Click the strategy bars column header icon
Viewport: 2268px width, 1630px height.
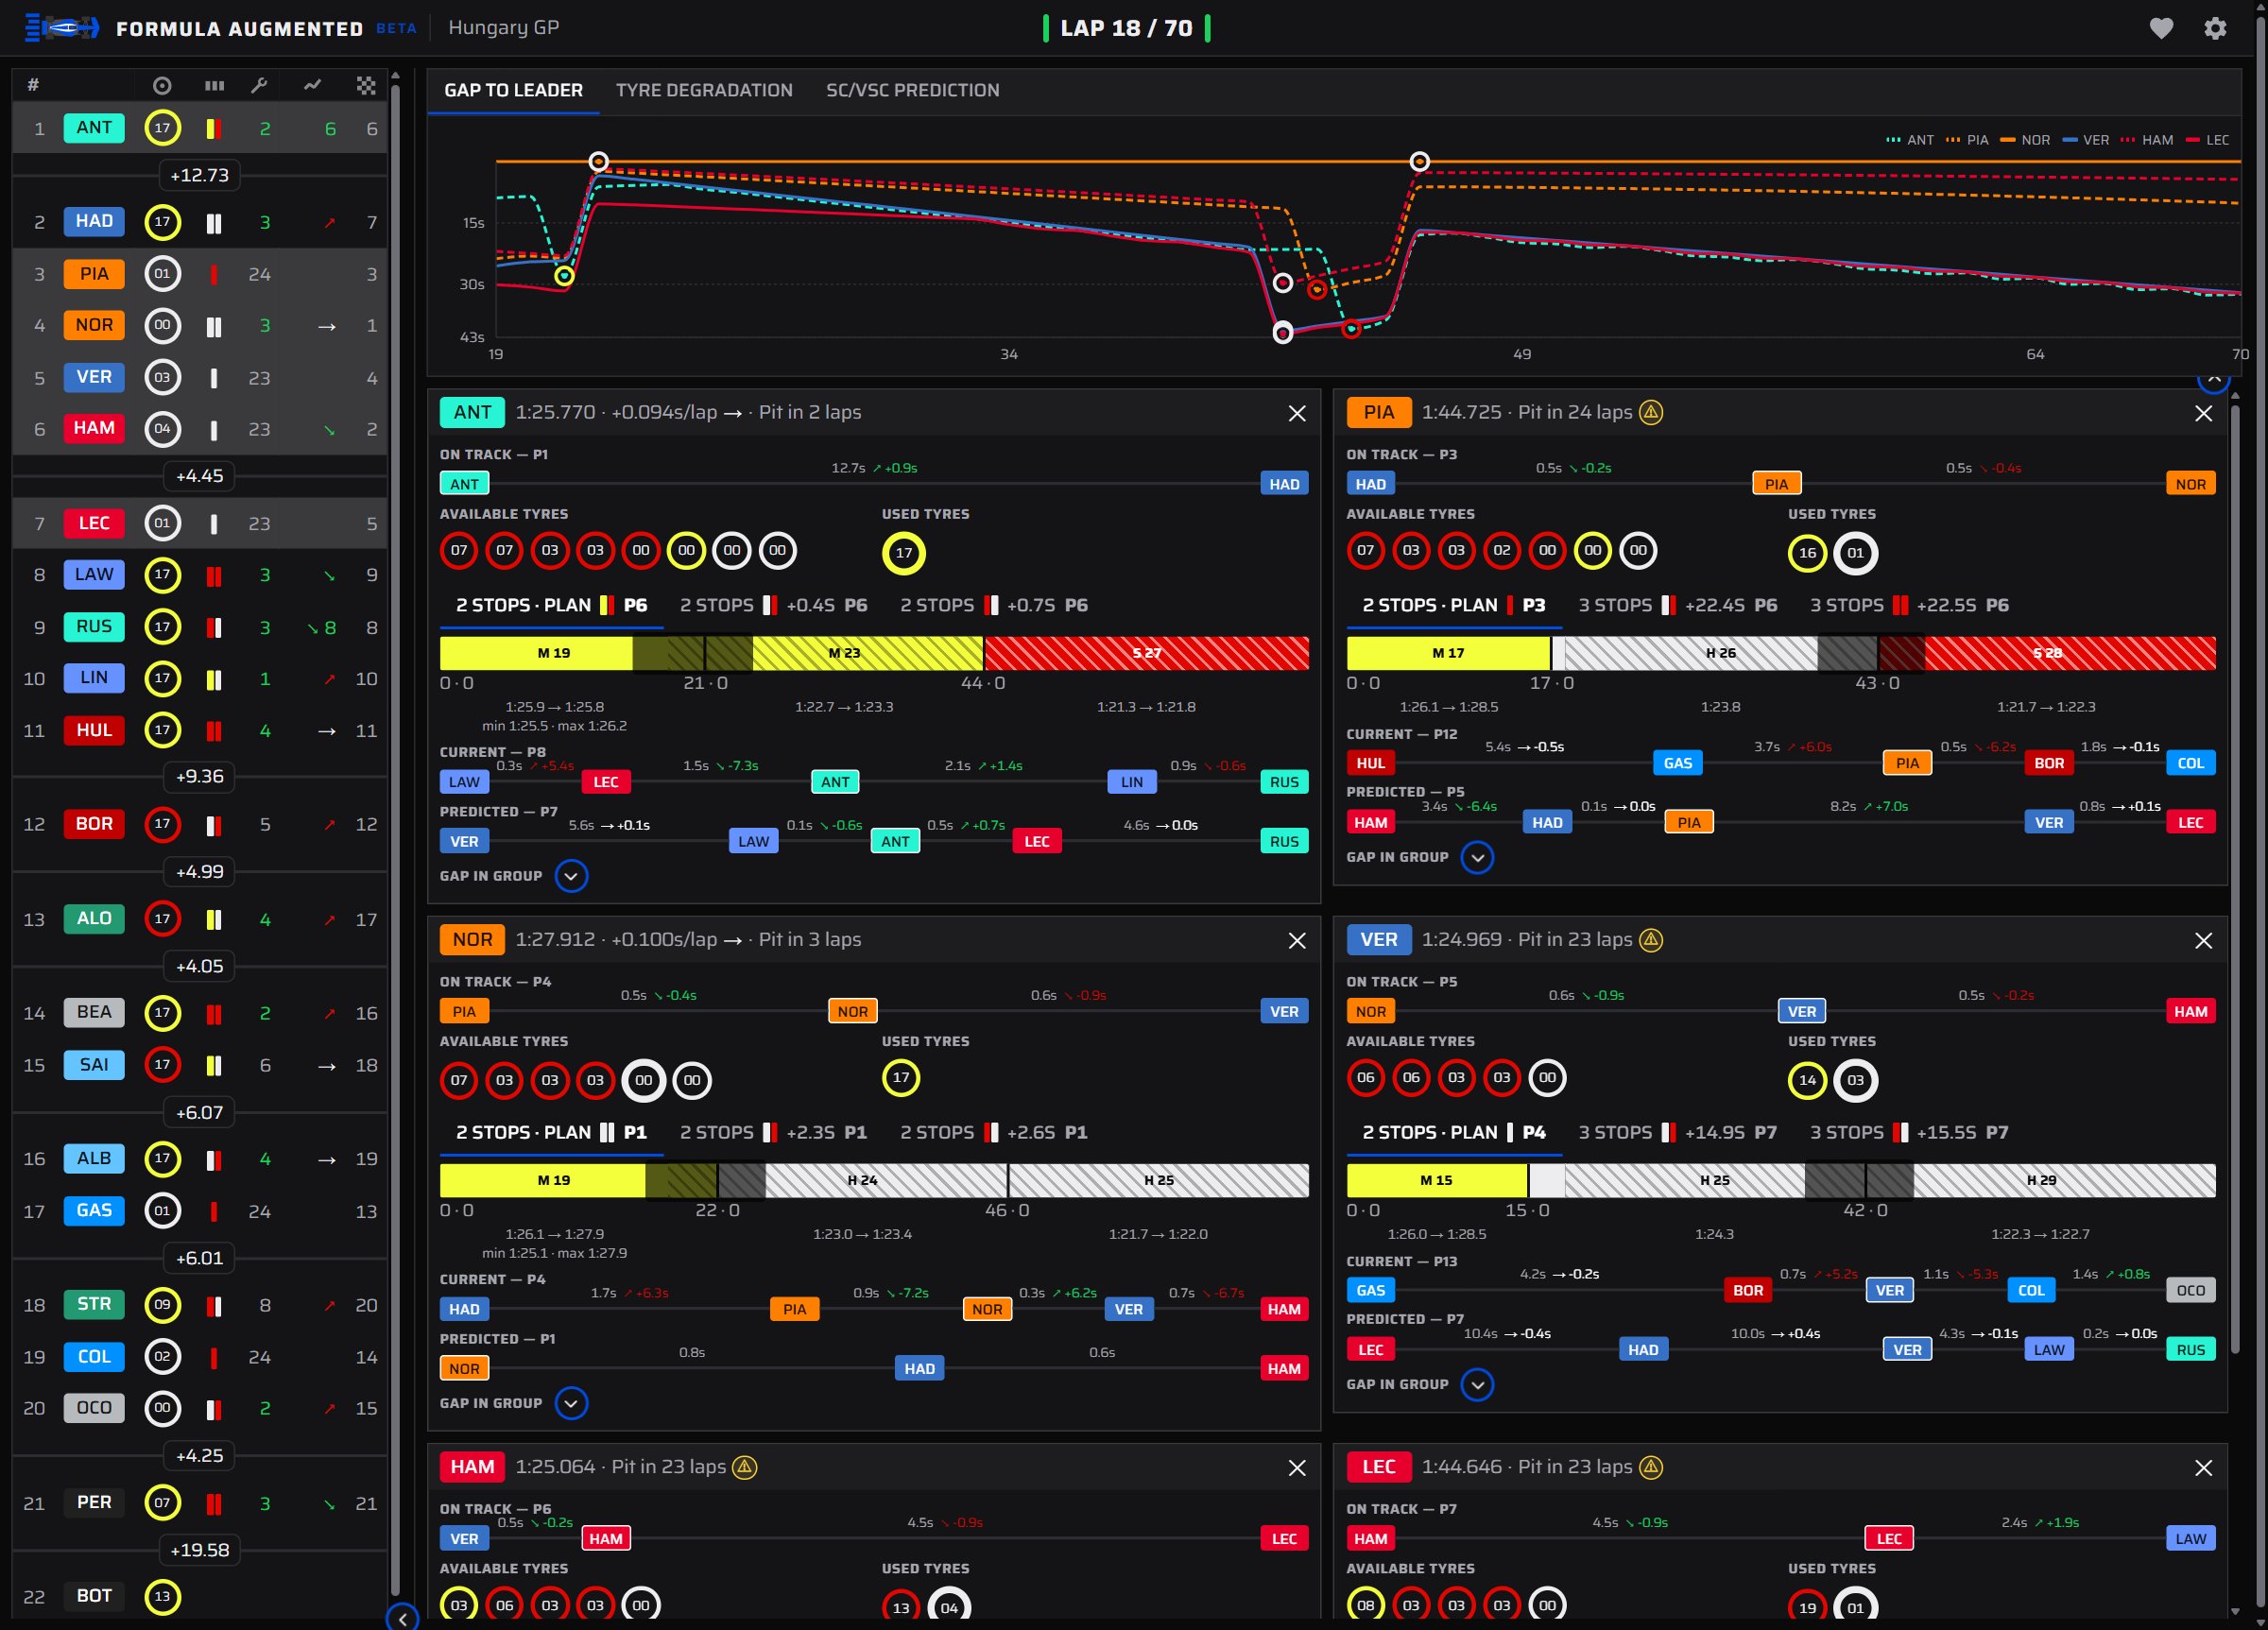pos(214,86)
